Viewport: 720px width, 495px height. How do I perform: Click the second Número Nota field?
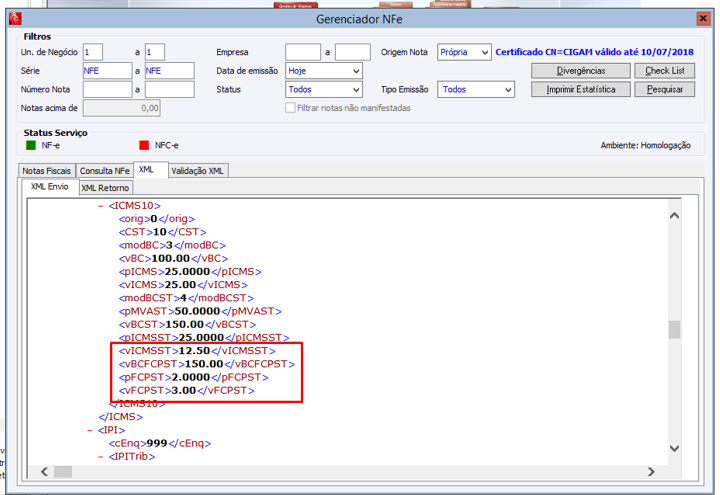[169, 90]
